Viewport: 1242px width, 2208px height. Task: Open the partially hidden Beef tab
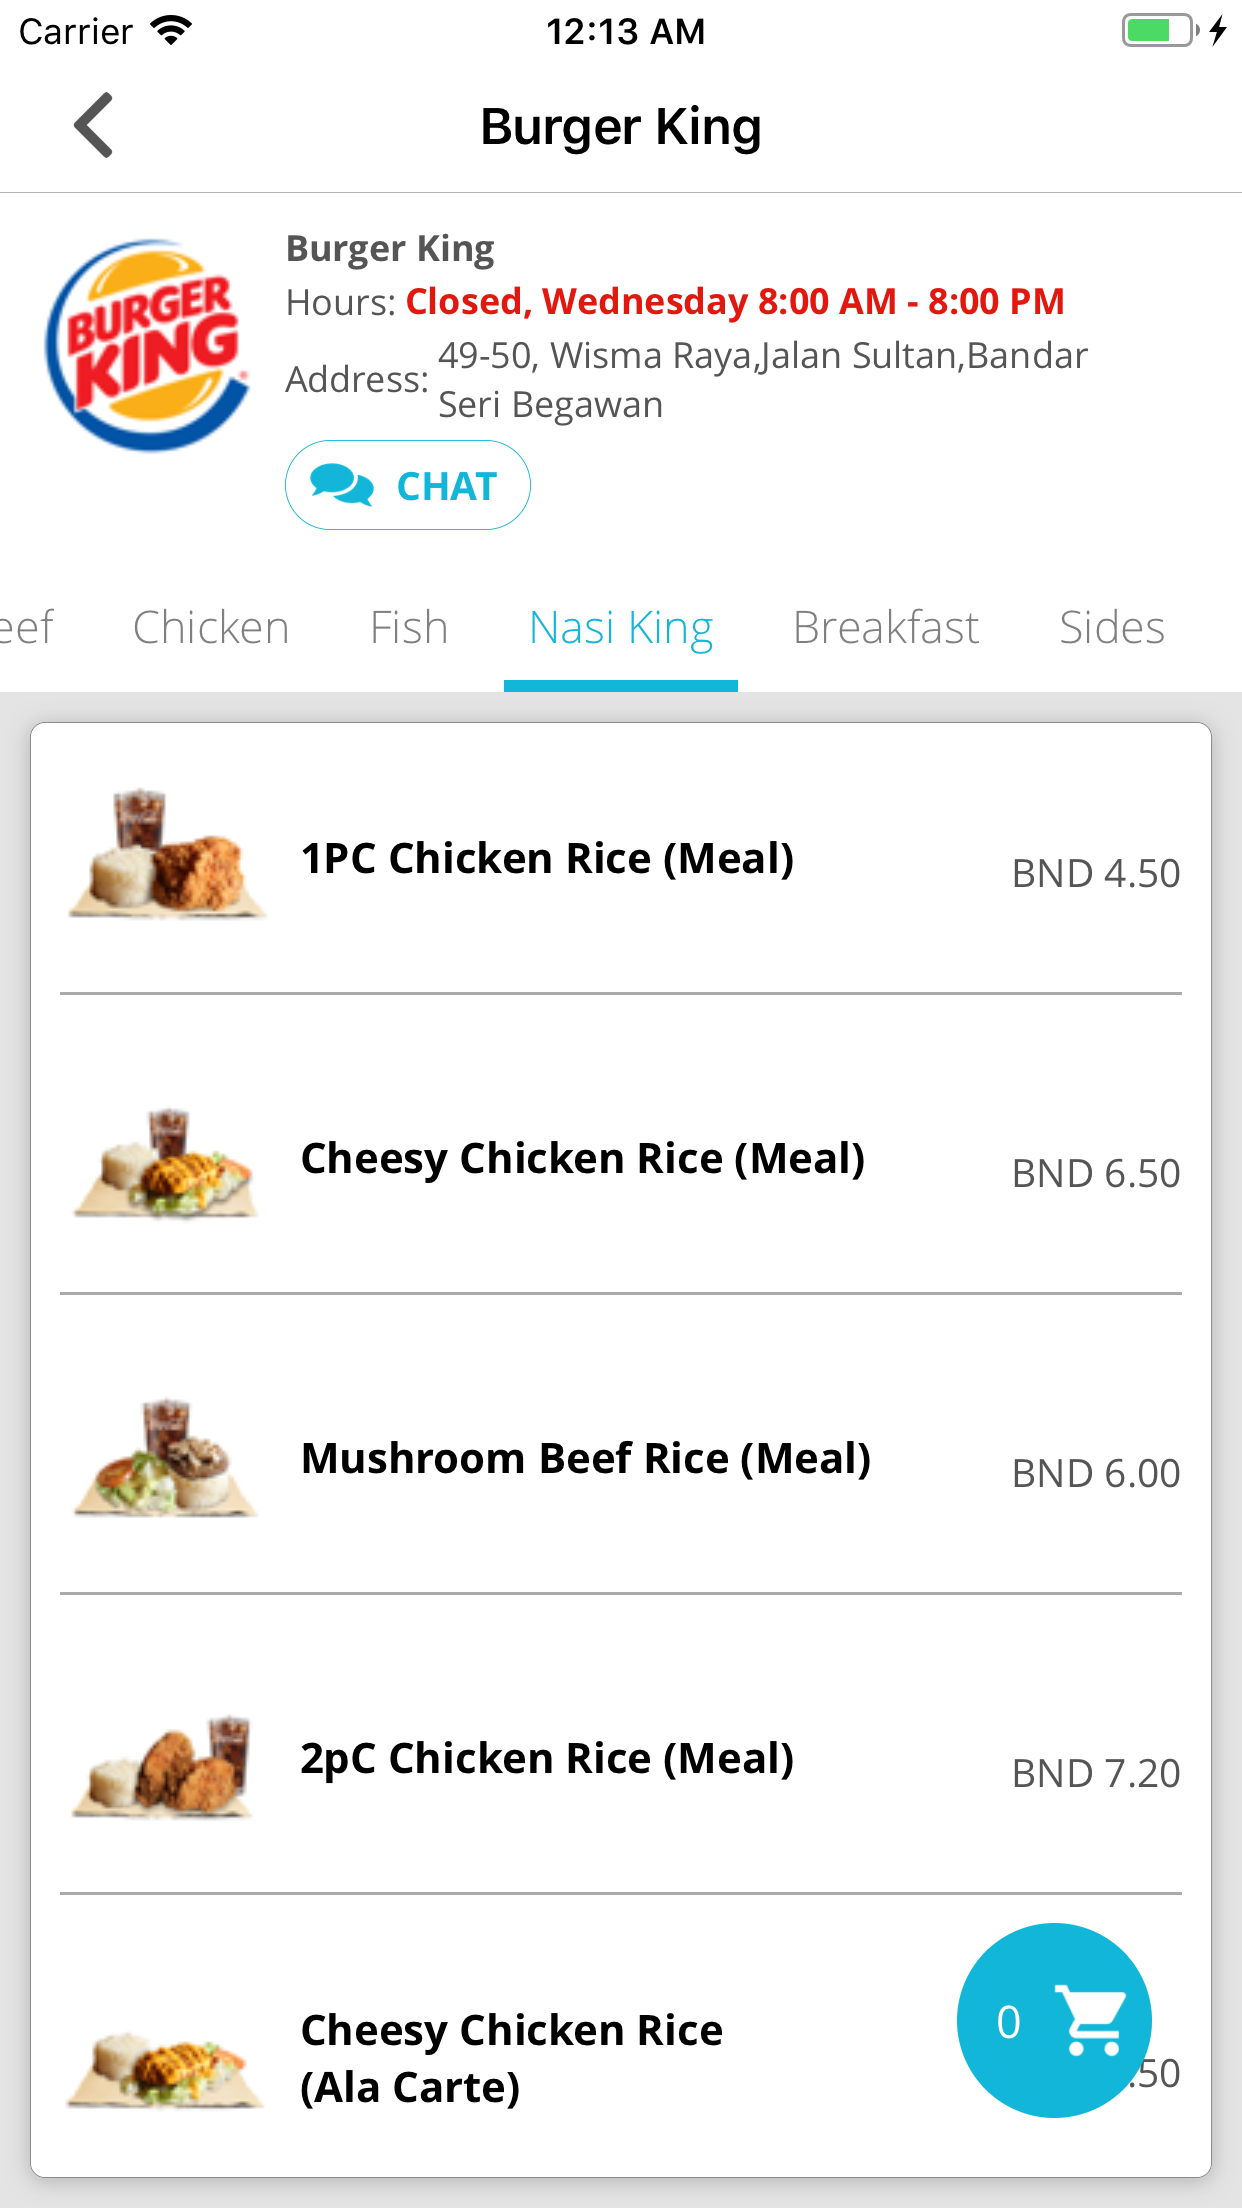(x=27, y=628)
